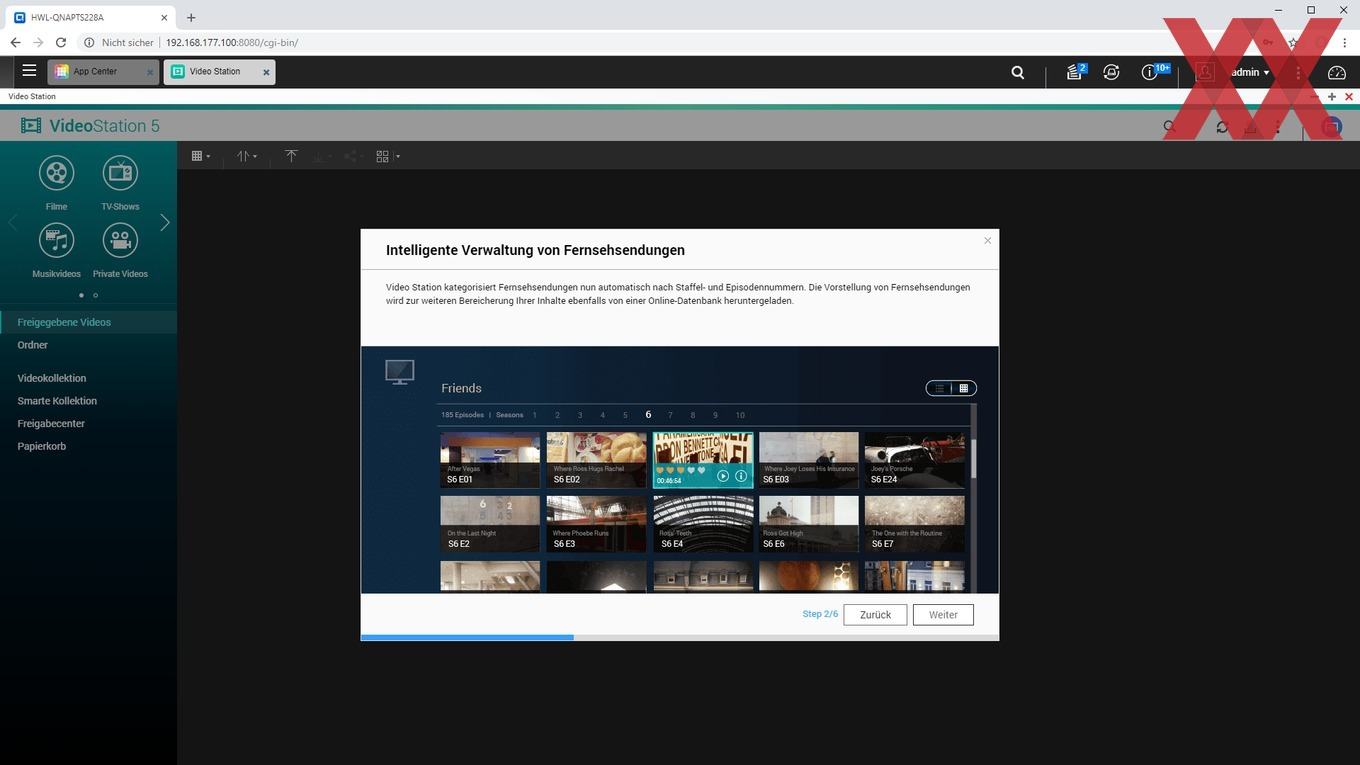Open the sort order dropdown

click(x=247, y=156)
